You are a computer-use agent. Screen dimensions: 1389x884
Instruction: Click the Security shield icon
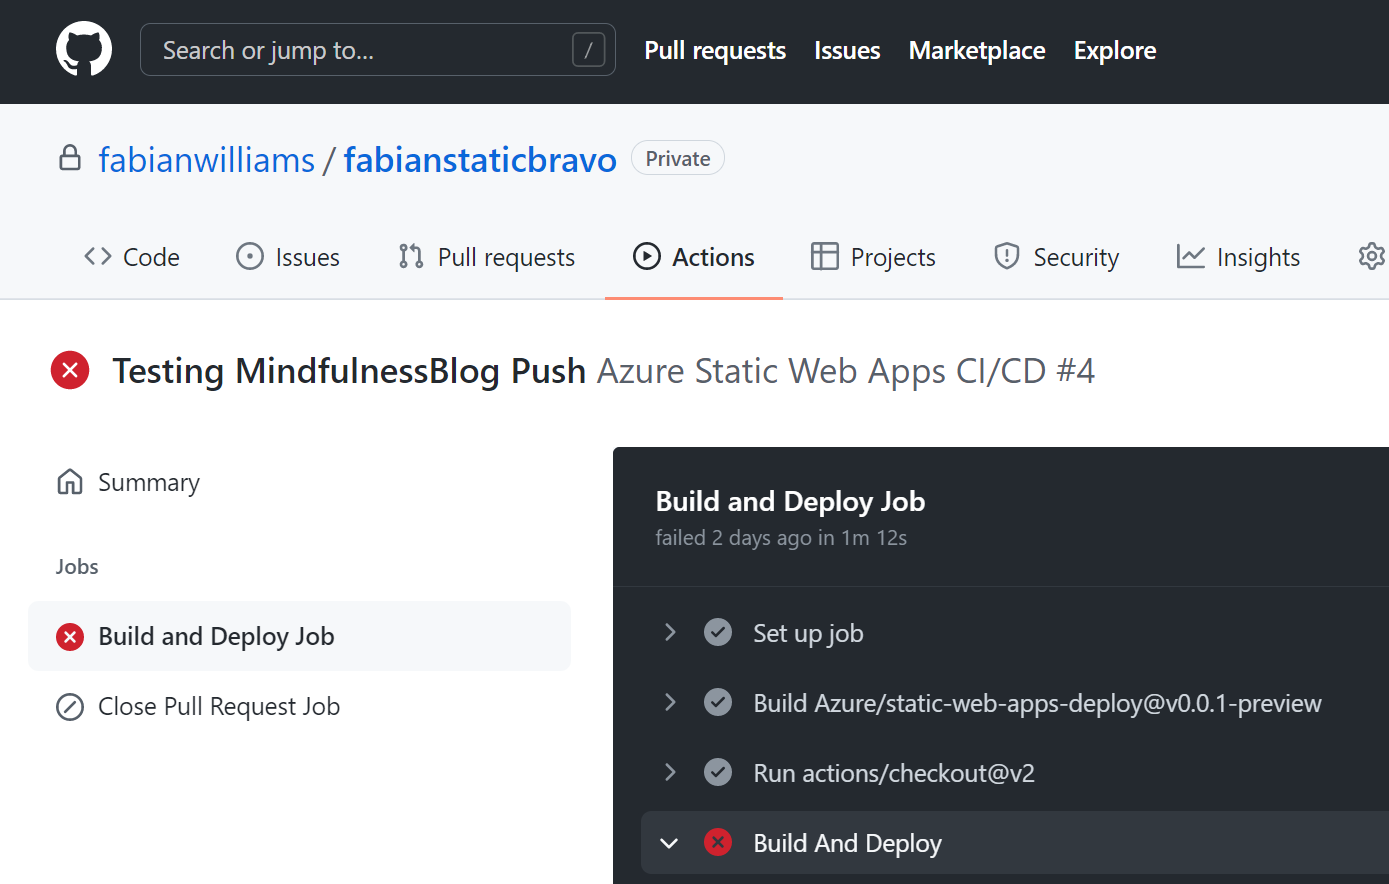click(x=1006, y=257)
